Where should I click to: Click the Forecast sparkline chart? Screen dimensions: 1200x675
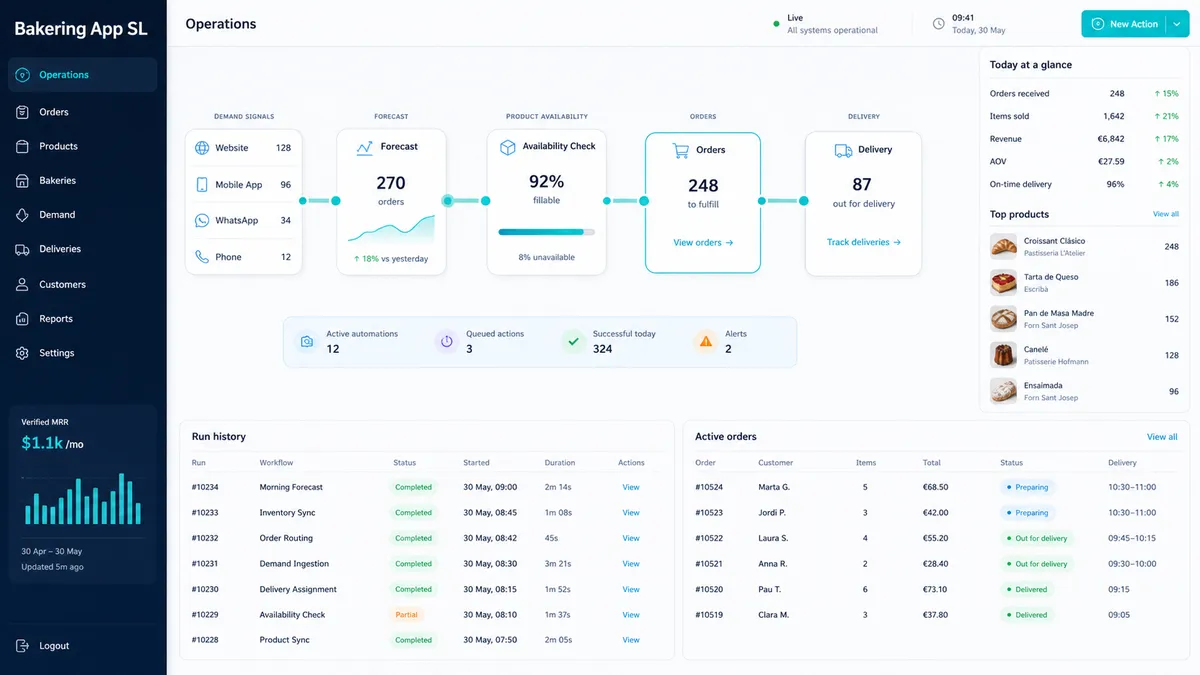391,229
